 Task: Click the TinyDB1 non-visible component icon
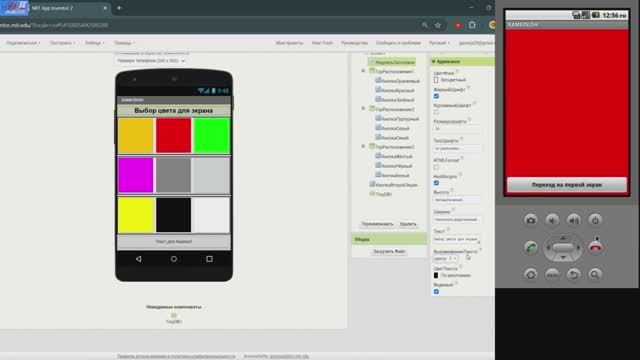pos(173,315)
